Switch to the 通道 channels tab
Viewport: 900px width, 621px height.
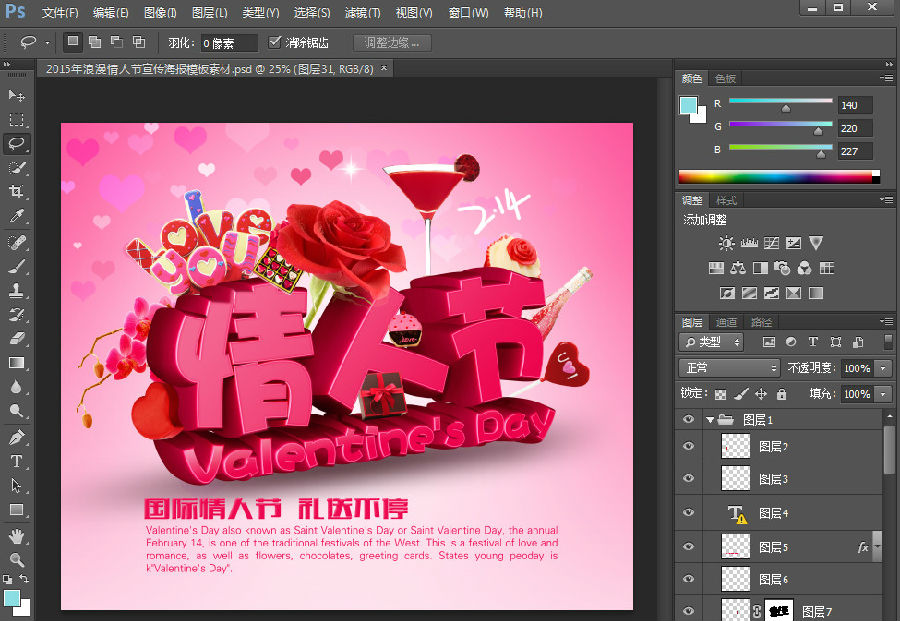coord(726,322)
